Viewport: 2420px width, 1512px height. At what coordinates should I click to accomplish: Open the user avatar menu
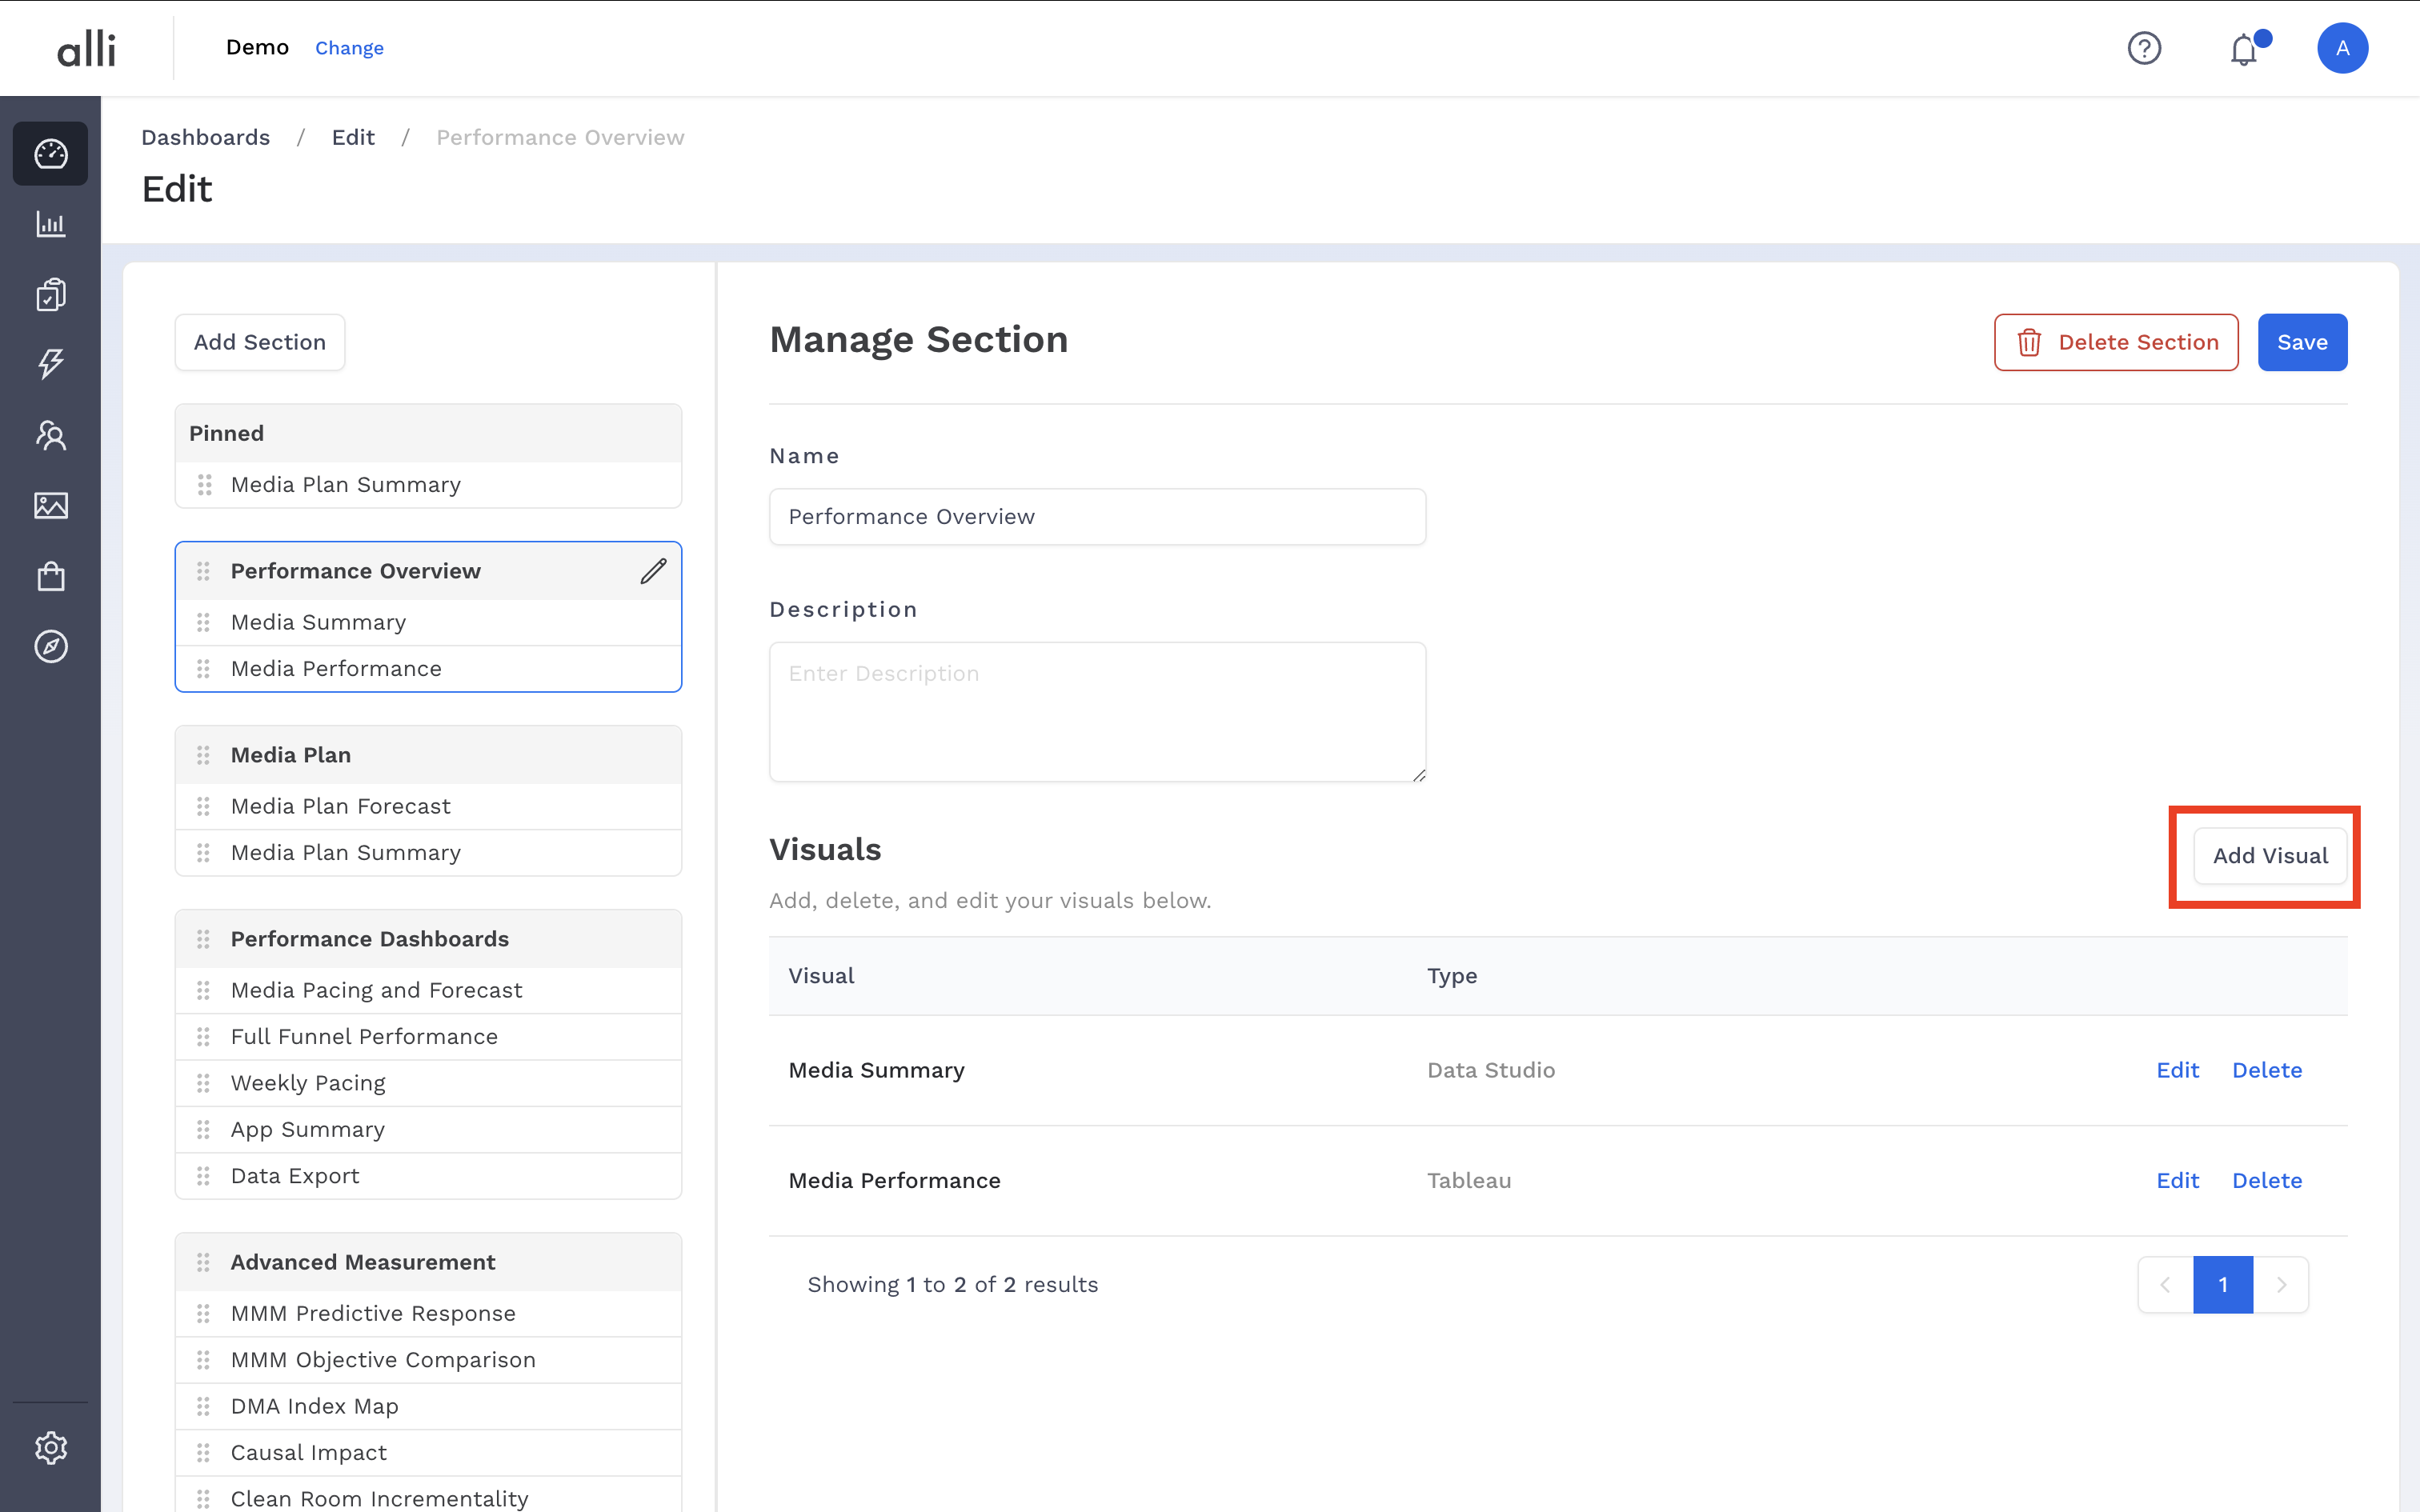2342,48
